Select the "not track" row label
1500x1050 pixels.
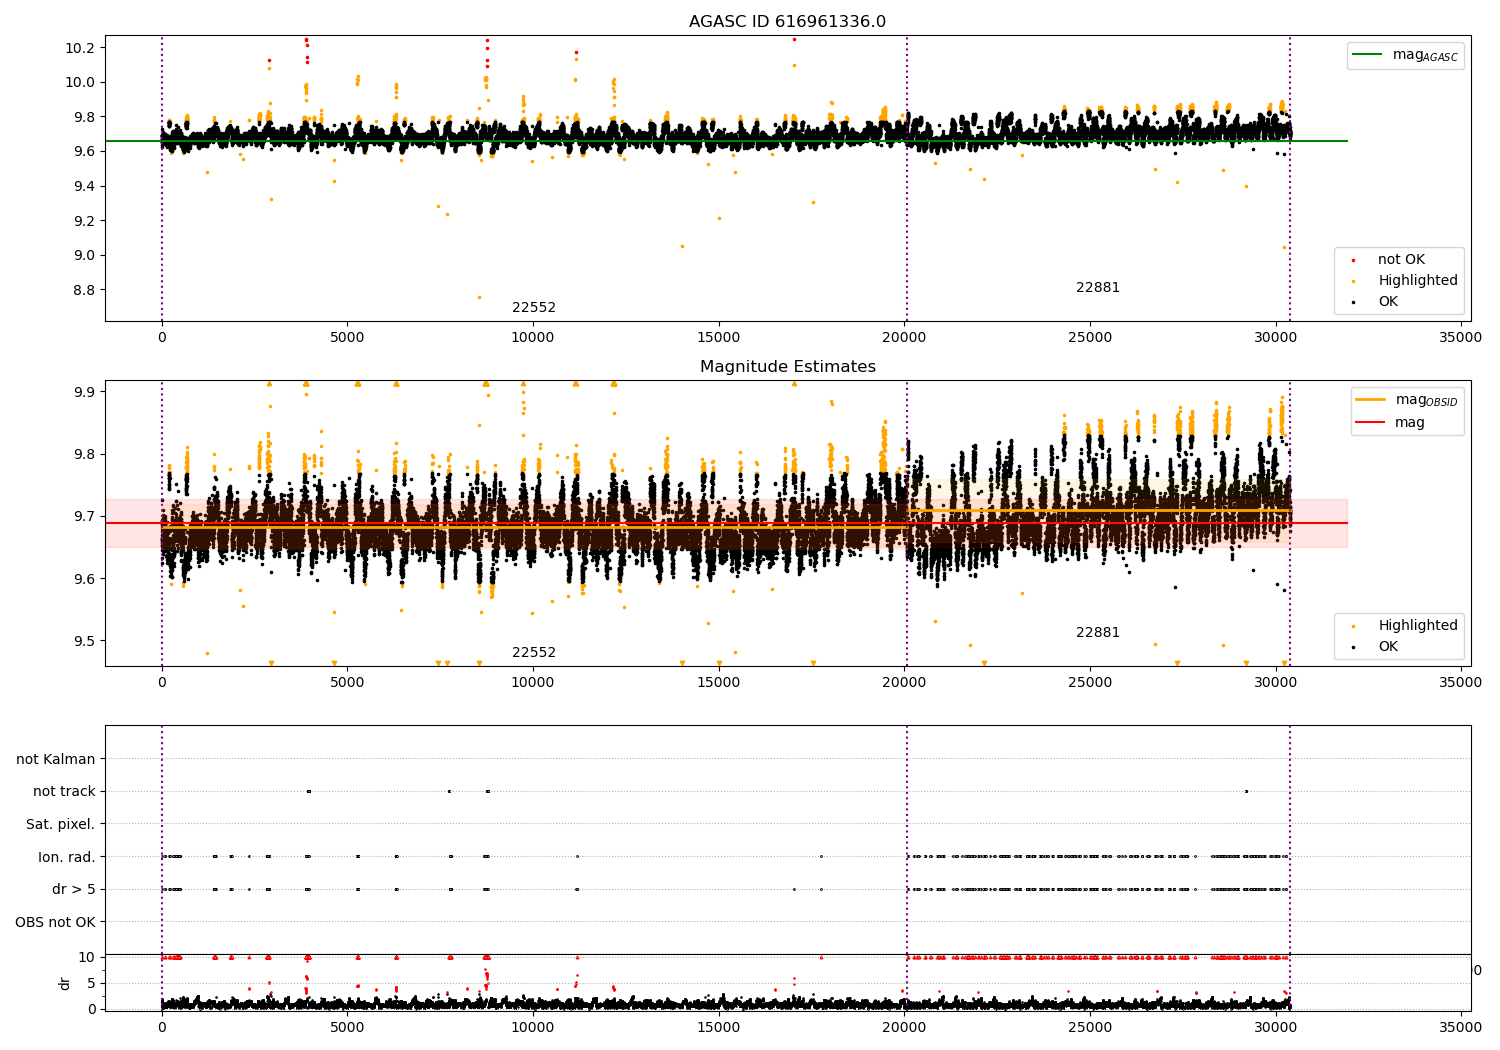pyautogui.click(x=64, y=792)
